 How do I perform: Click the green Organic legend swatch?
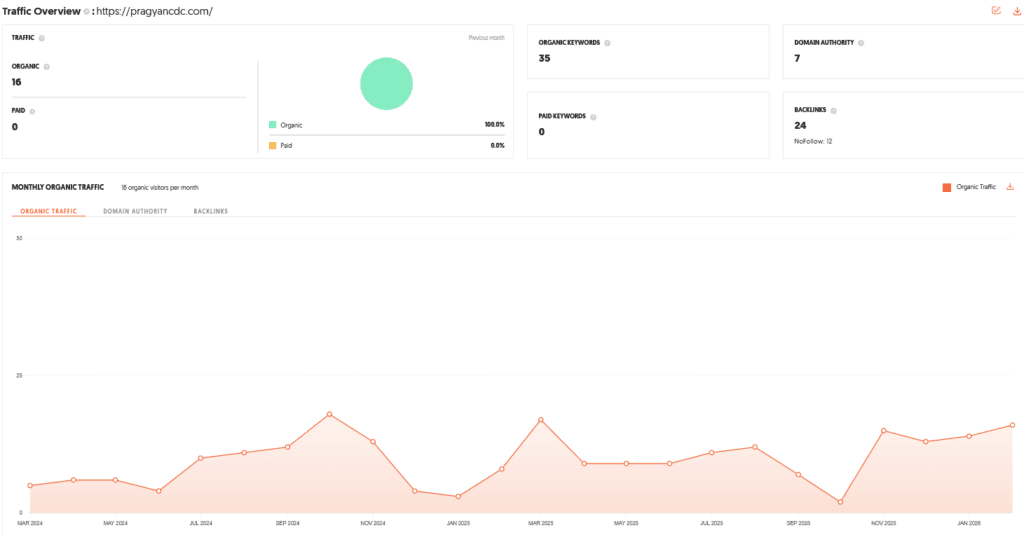(273, 125)
